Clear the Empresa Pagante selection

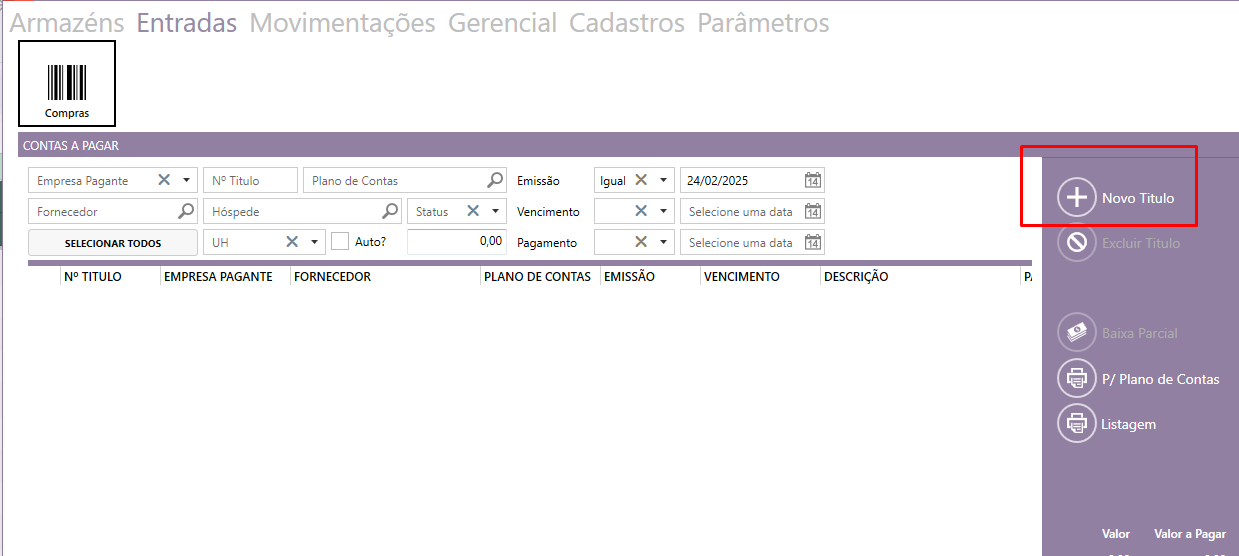[x=164, y=181]
